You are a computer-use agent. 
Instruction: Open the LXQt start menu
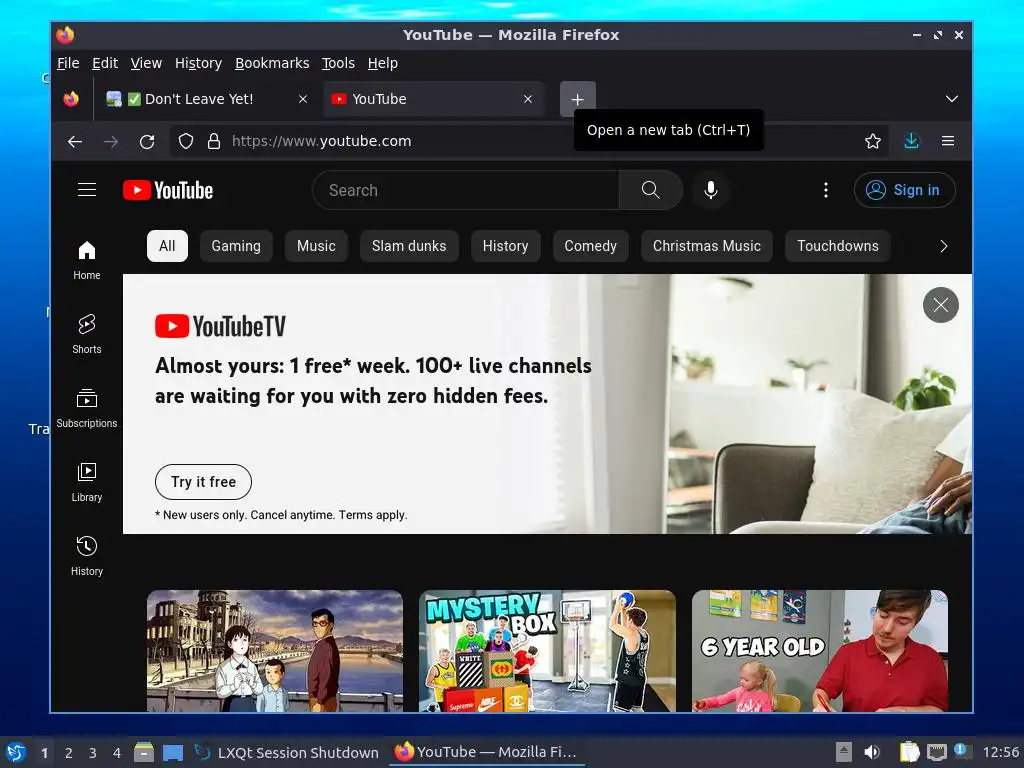[16, 752]
